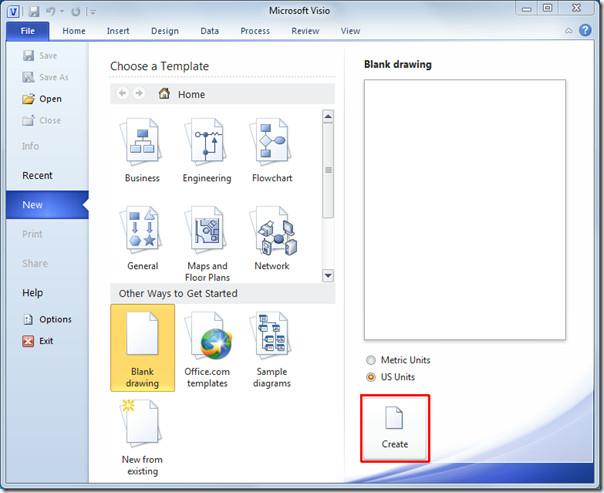Open the Business template category

pyautogui.click(x=142, y=151)
